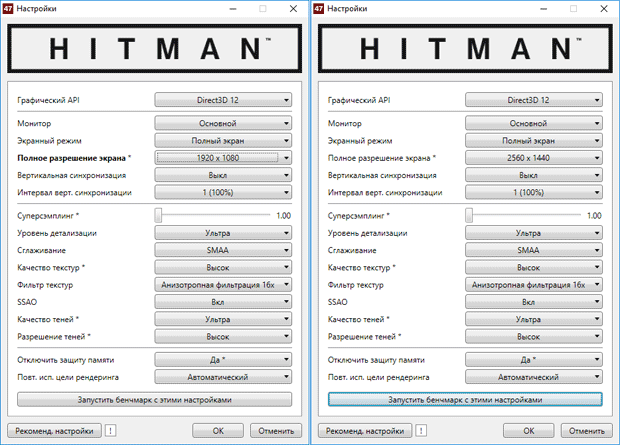Open Интервал верт. синхронизации dropdown in right window
The height and width of the screenshot is (445, 620).
click(534, 193)
